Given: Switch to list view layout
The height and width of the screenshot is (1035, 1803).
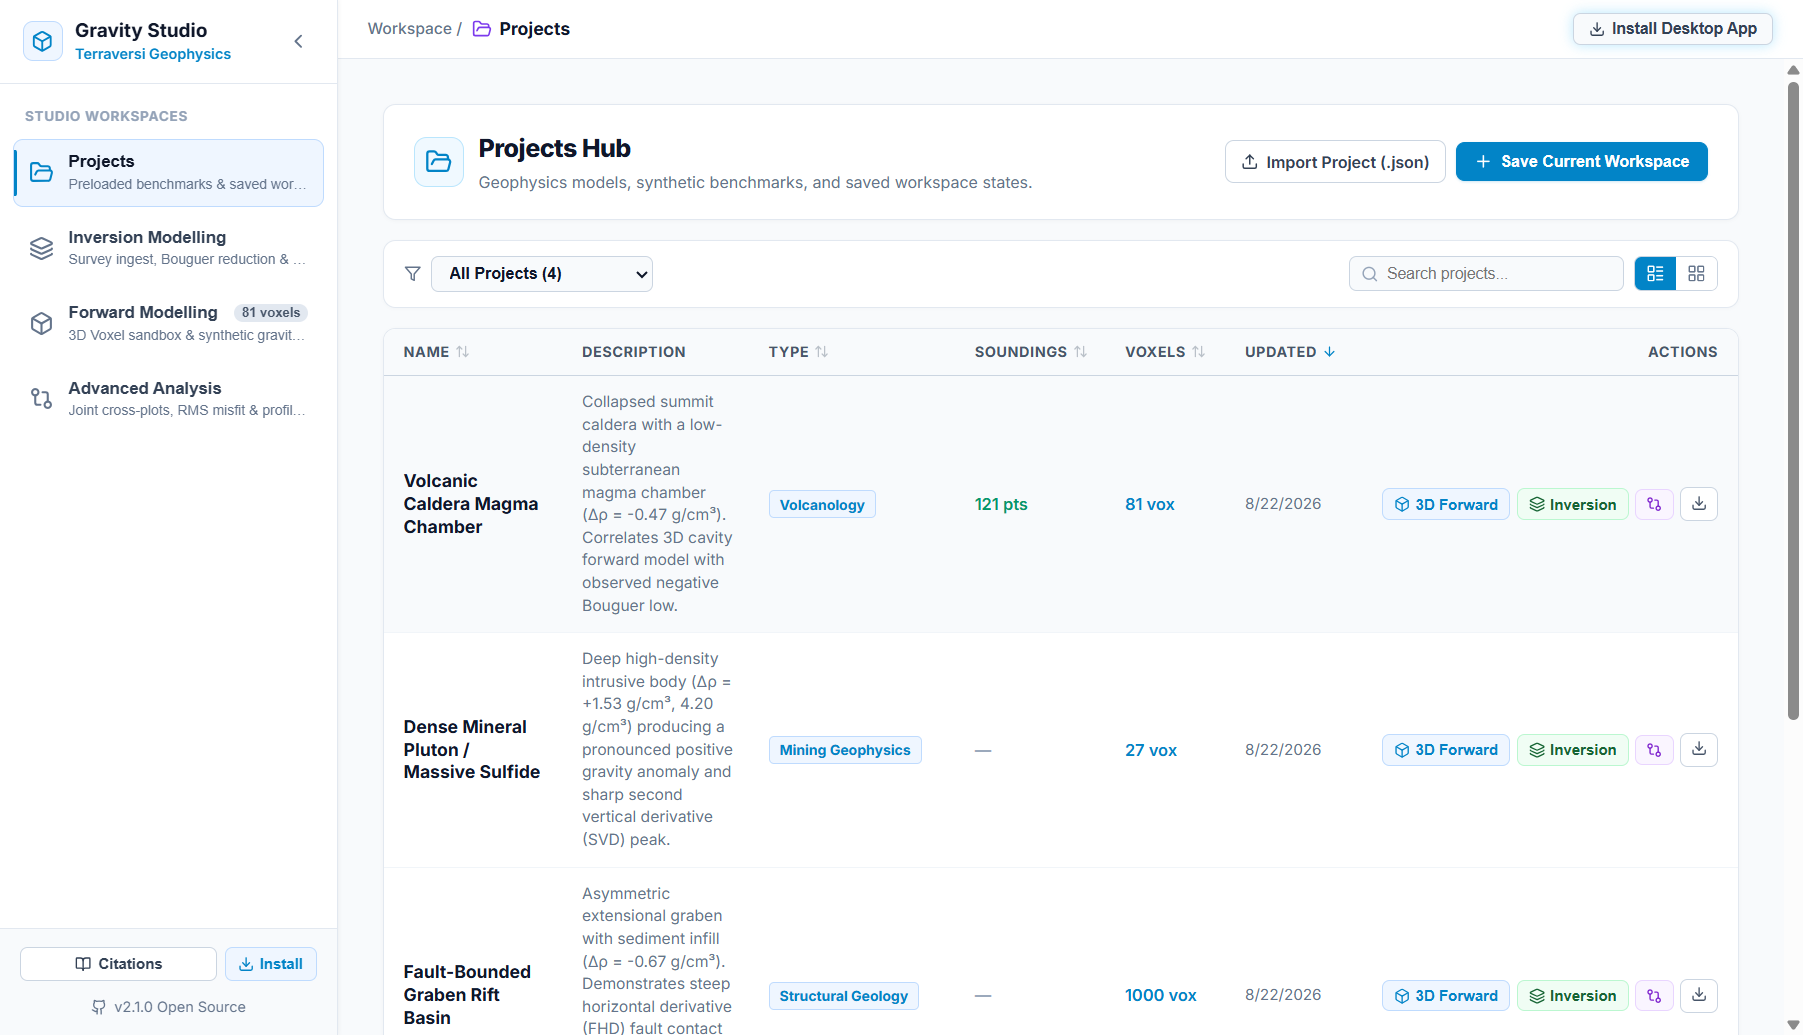Looking at the screenshot, I should click(x=1655, y=274).
